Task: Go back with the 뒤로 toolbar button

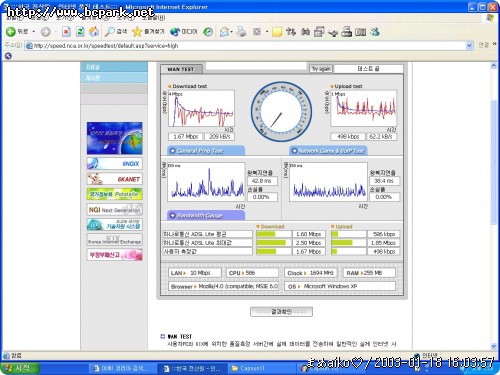Action: pyautogui.click(x=17, y=32)
